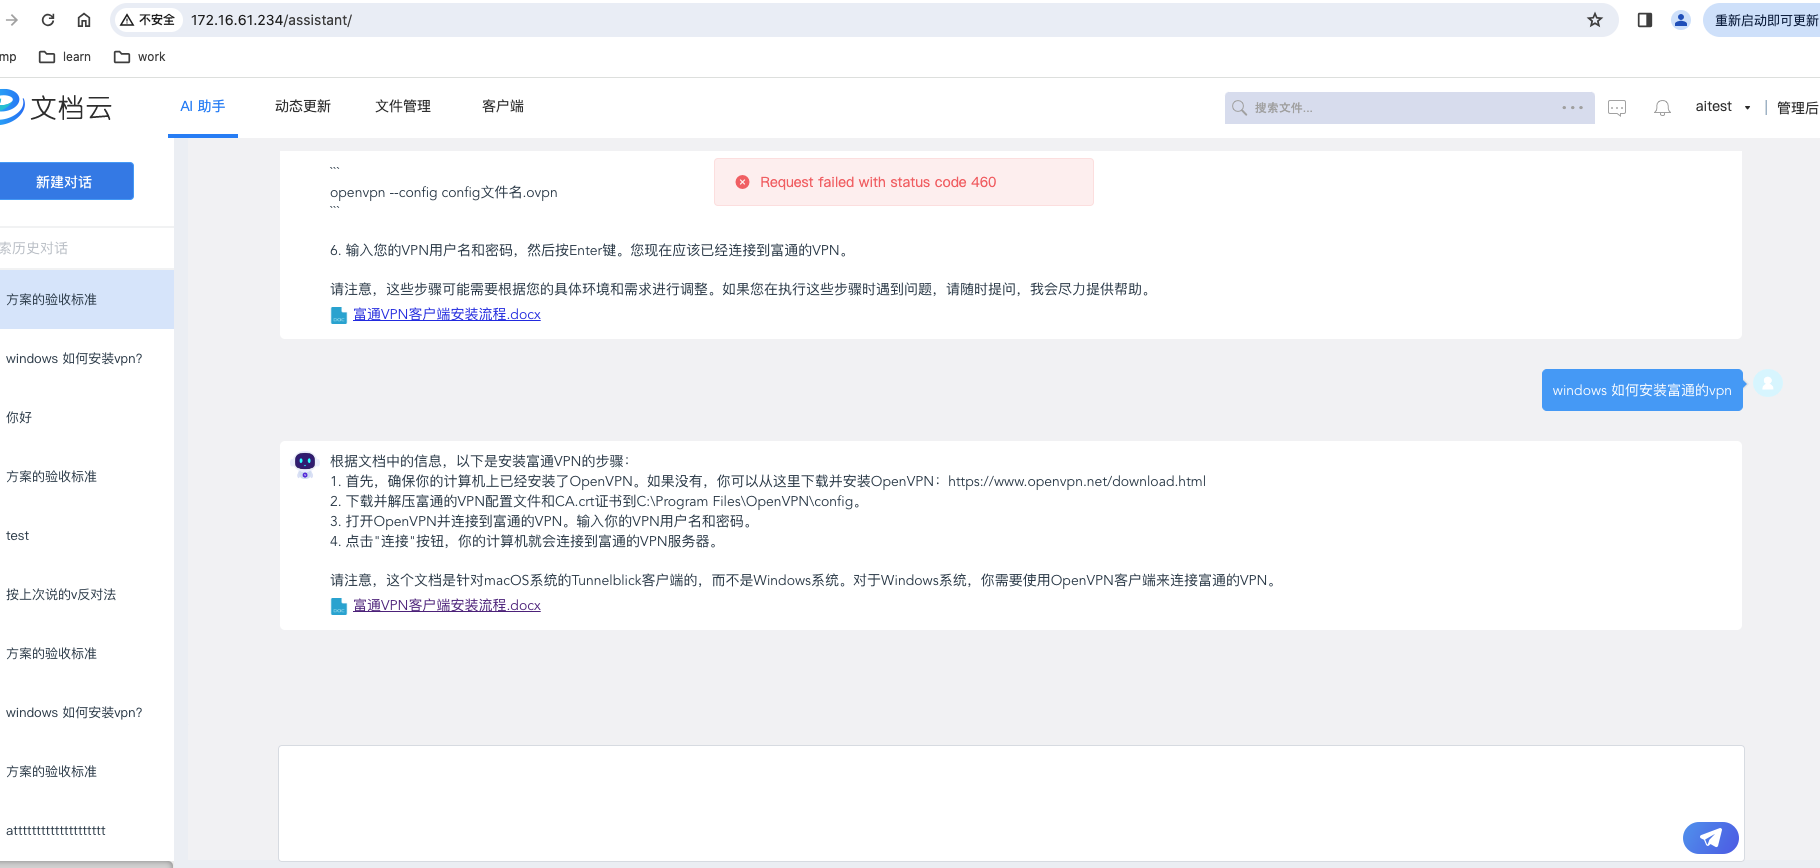
Task: Click the relaunch to update button
Action: 1764,20
